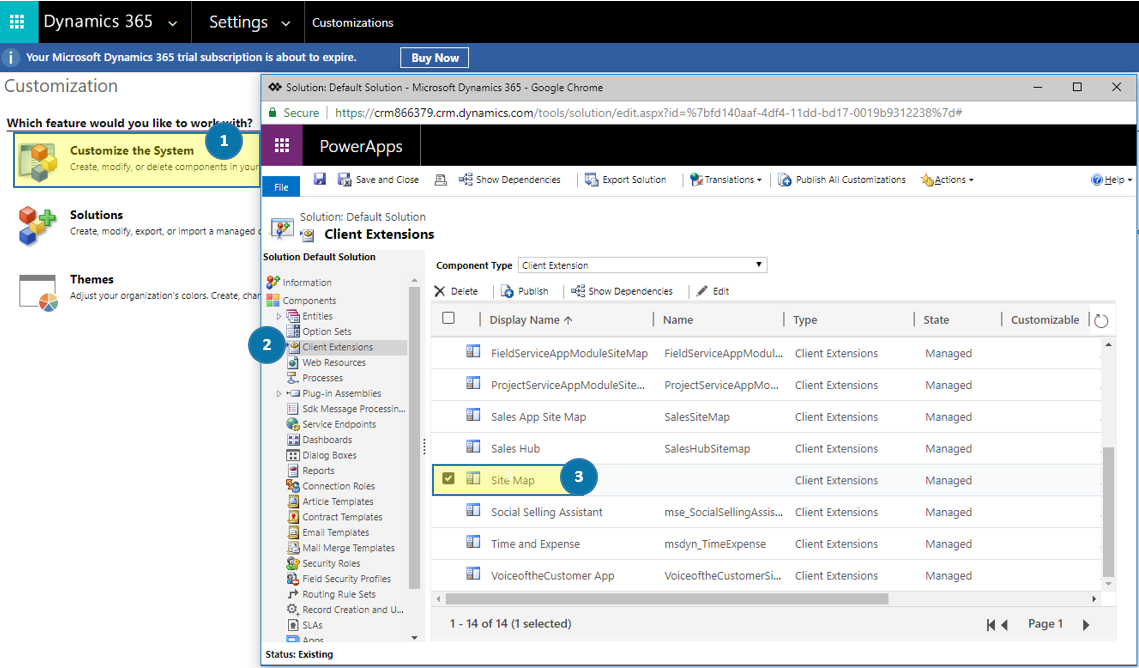
Task: Click the grid vertical scrollbar
Action: coord(1108,512)
